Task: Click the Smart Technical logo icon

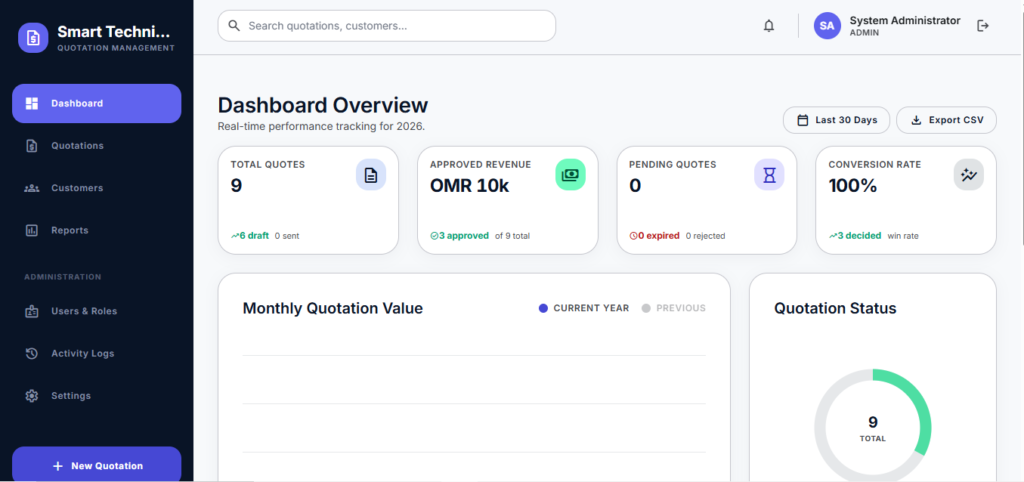Action: (33, 38)
